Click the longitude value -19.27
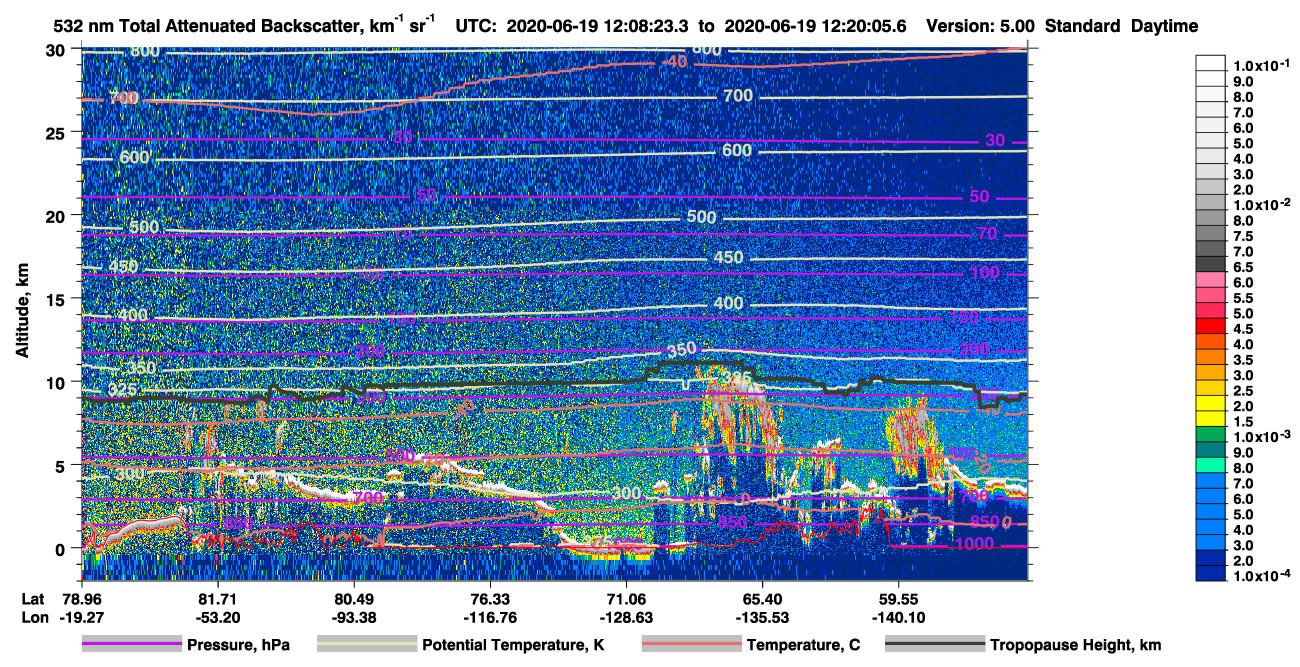The image size is (1300, 667). tap(81, 616)
